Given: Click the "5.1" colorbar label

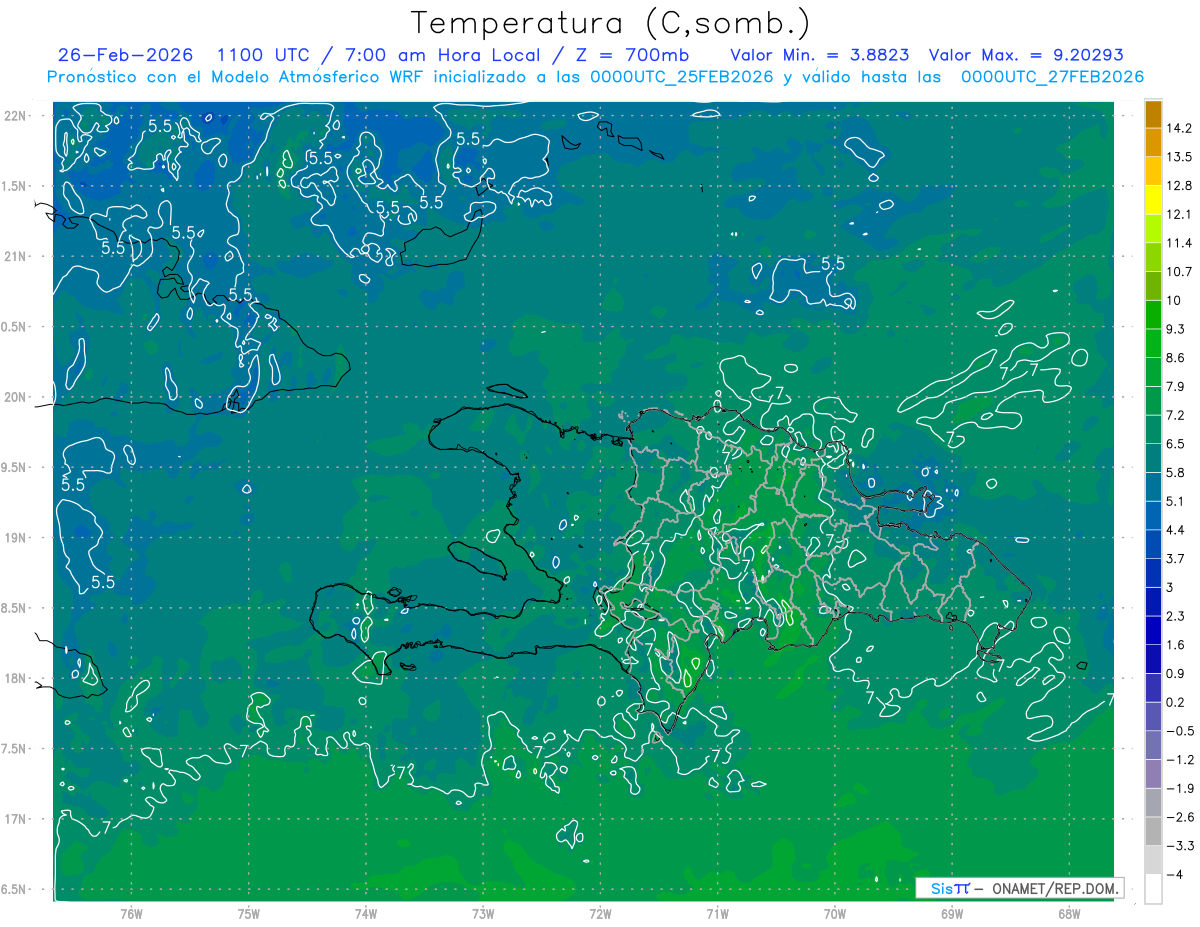Looking at the screenshot, I should click(x=1175, y=501).
